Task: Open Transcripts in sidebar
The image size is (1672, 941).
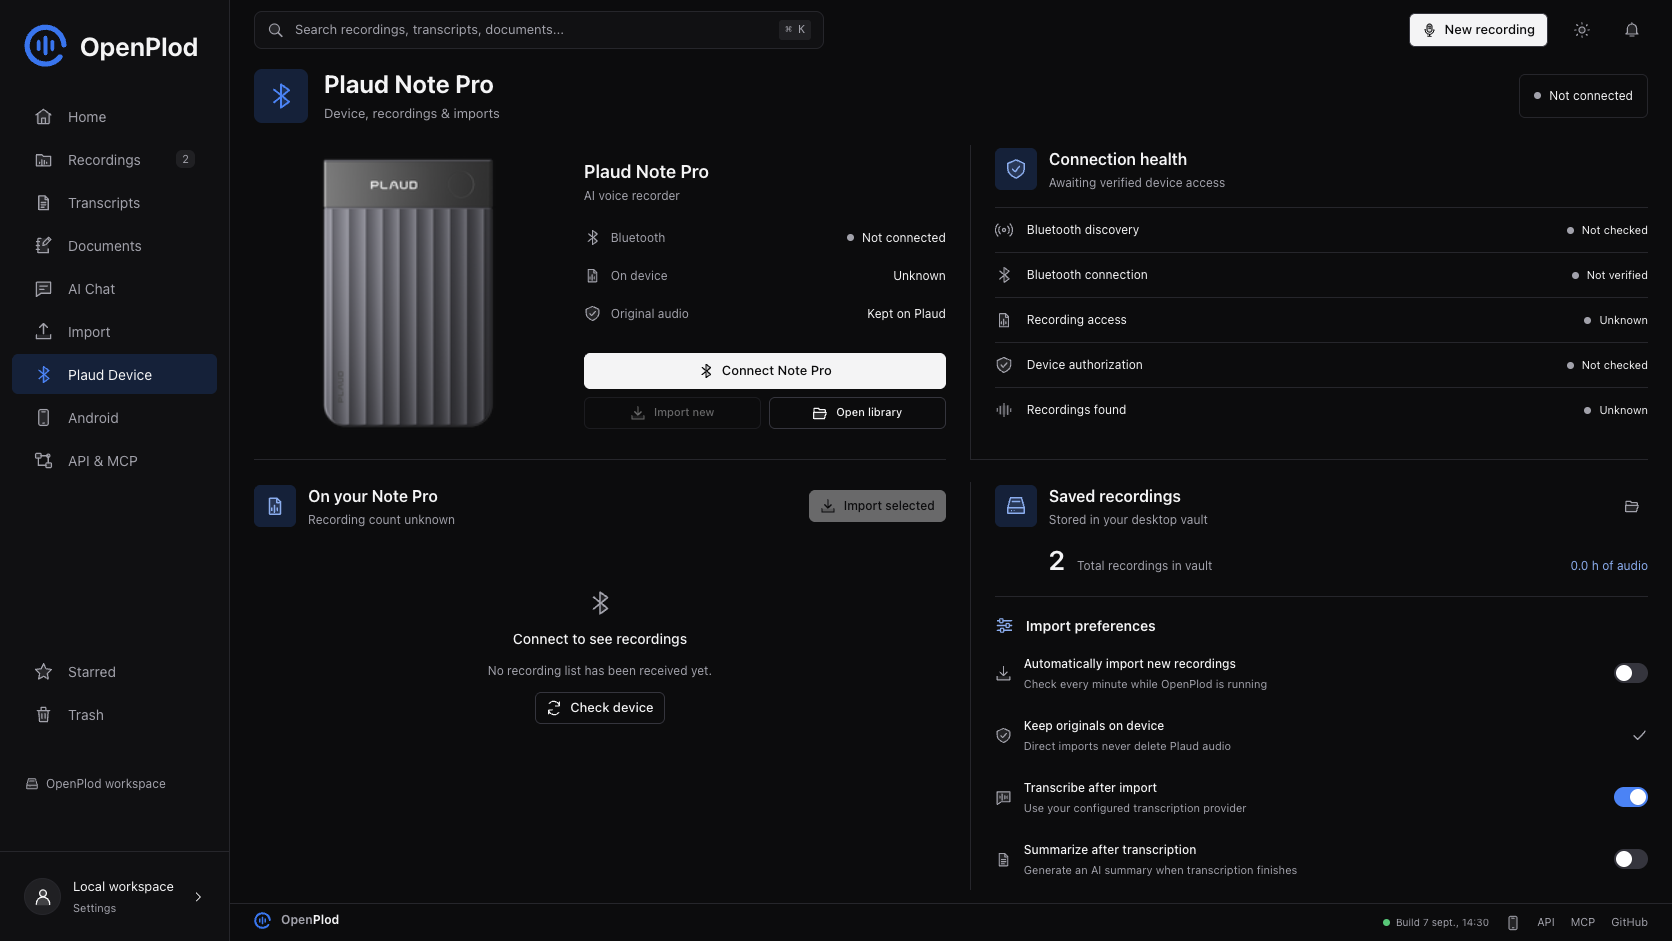Action: coord(114,203)
